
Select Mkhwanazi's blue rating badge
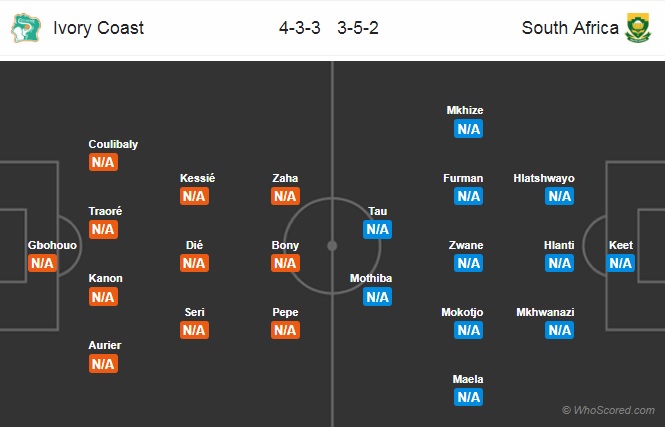(560, 330)
